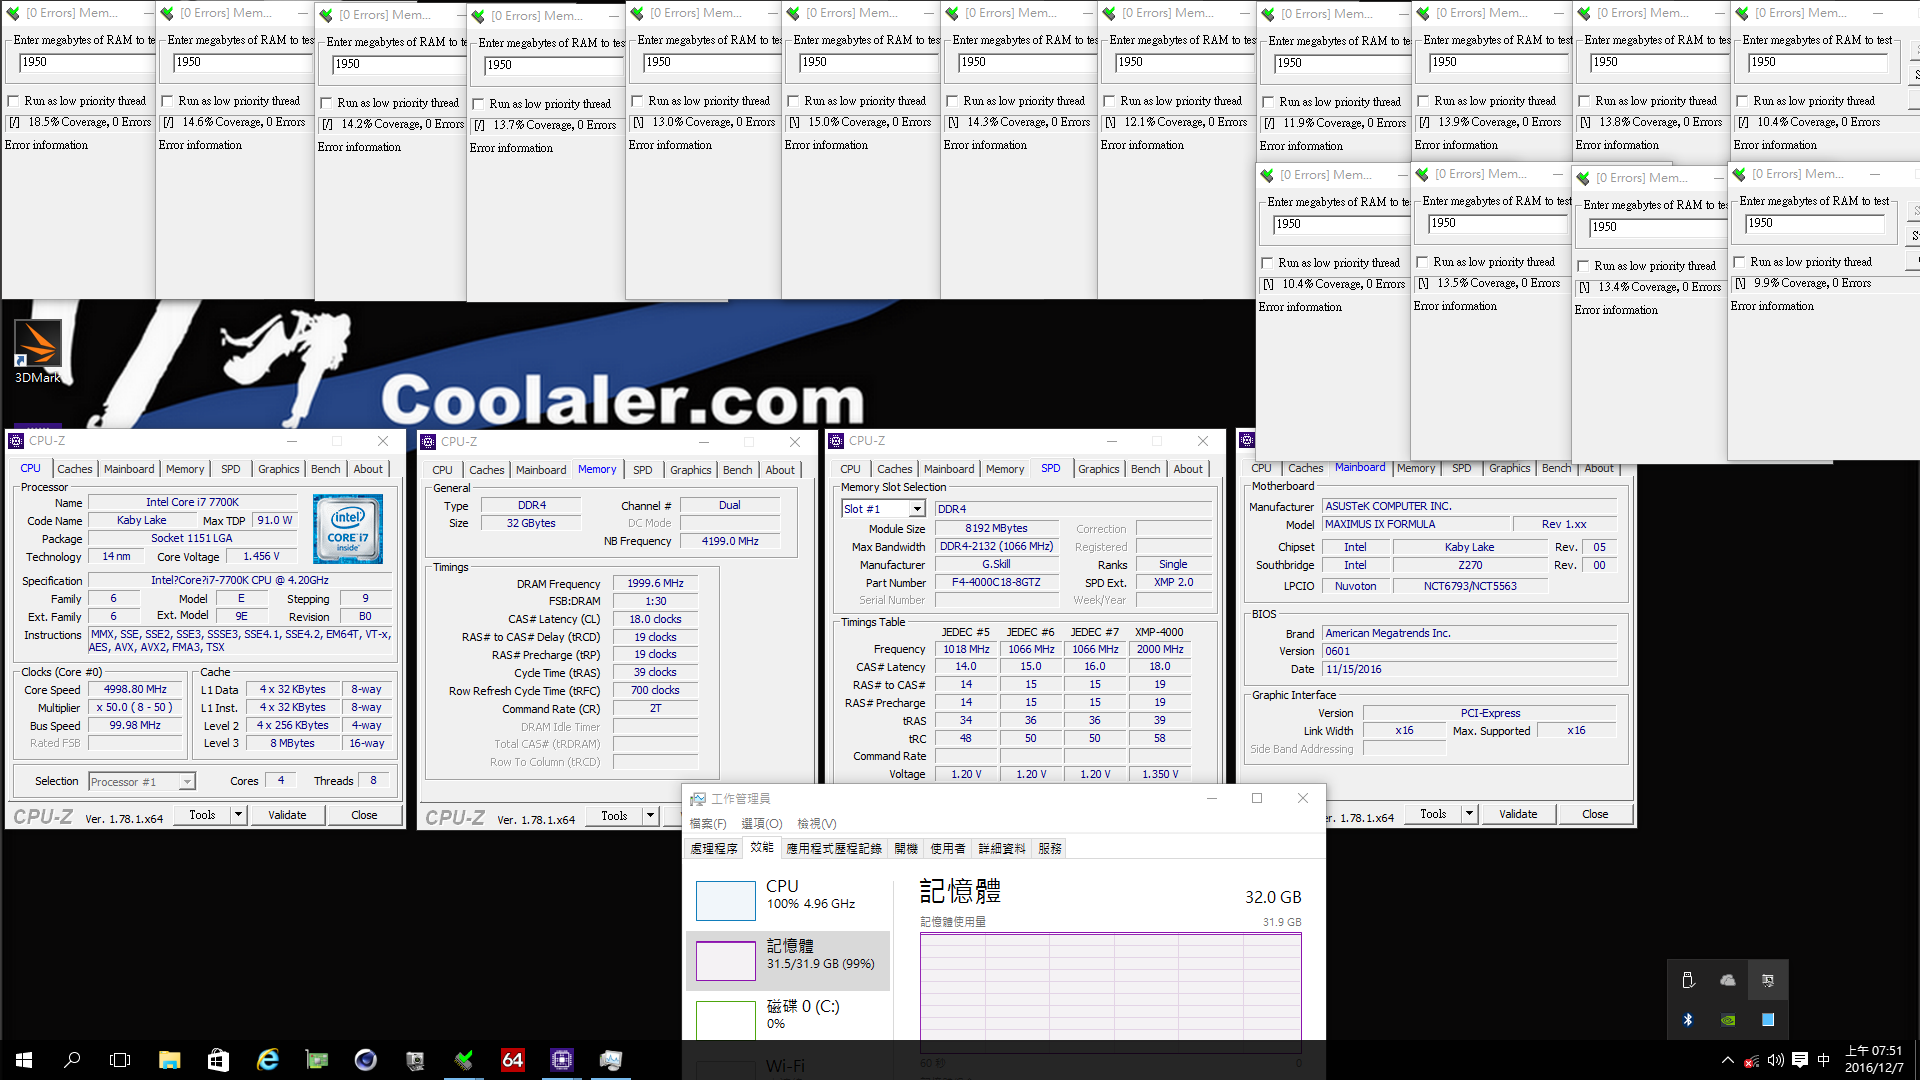
Task: Toggle low priority in 18.5% Coverage MemTest
Action: [14, 101]
